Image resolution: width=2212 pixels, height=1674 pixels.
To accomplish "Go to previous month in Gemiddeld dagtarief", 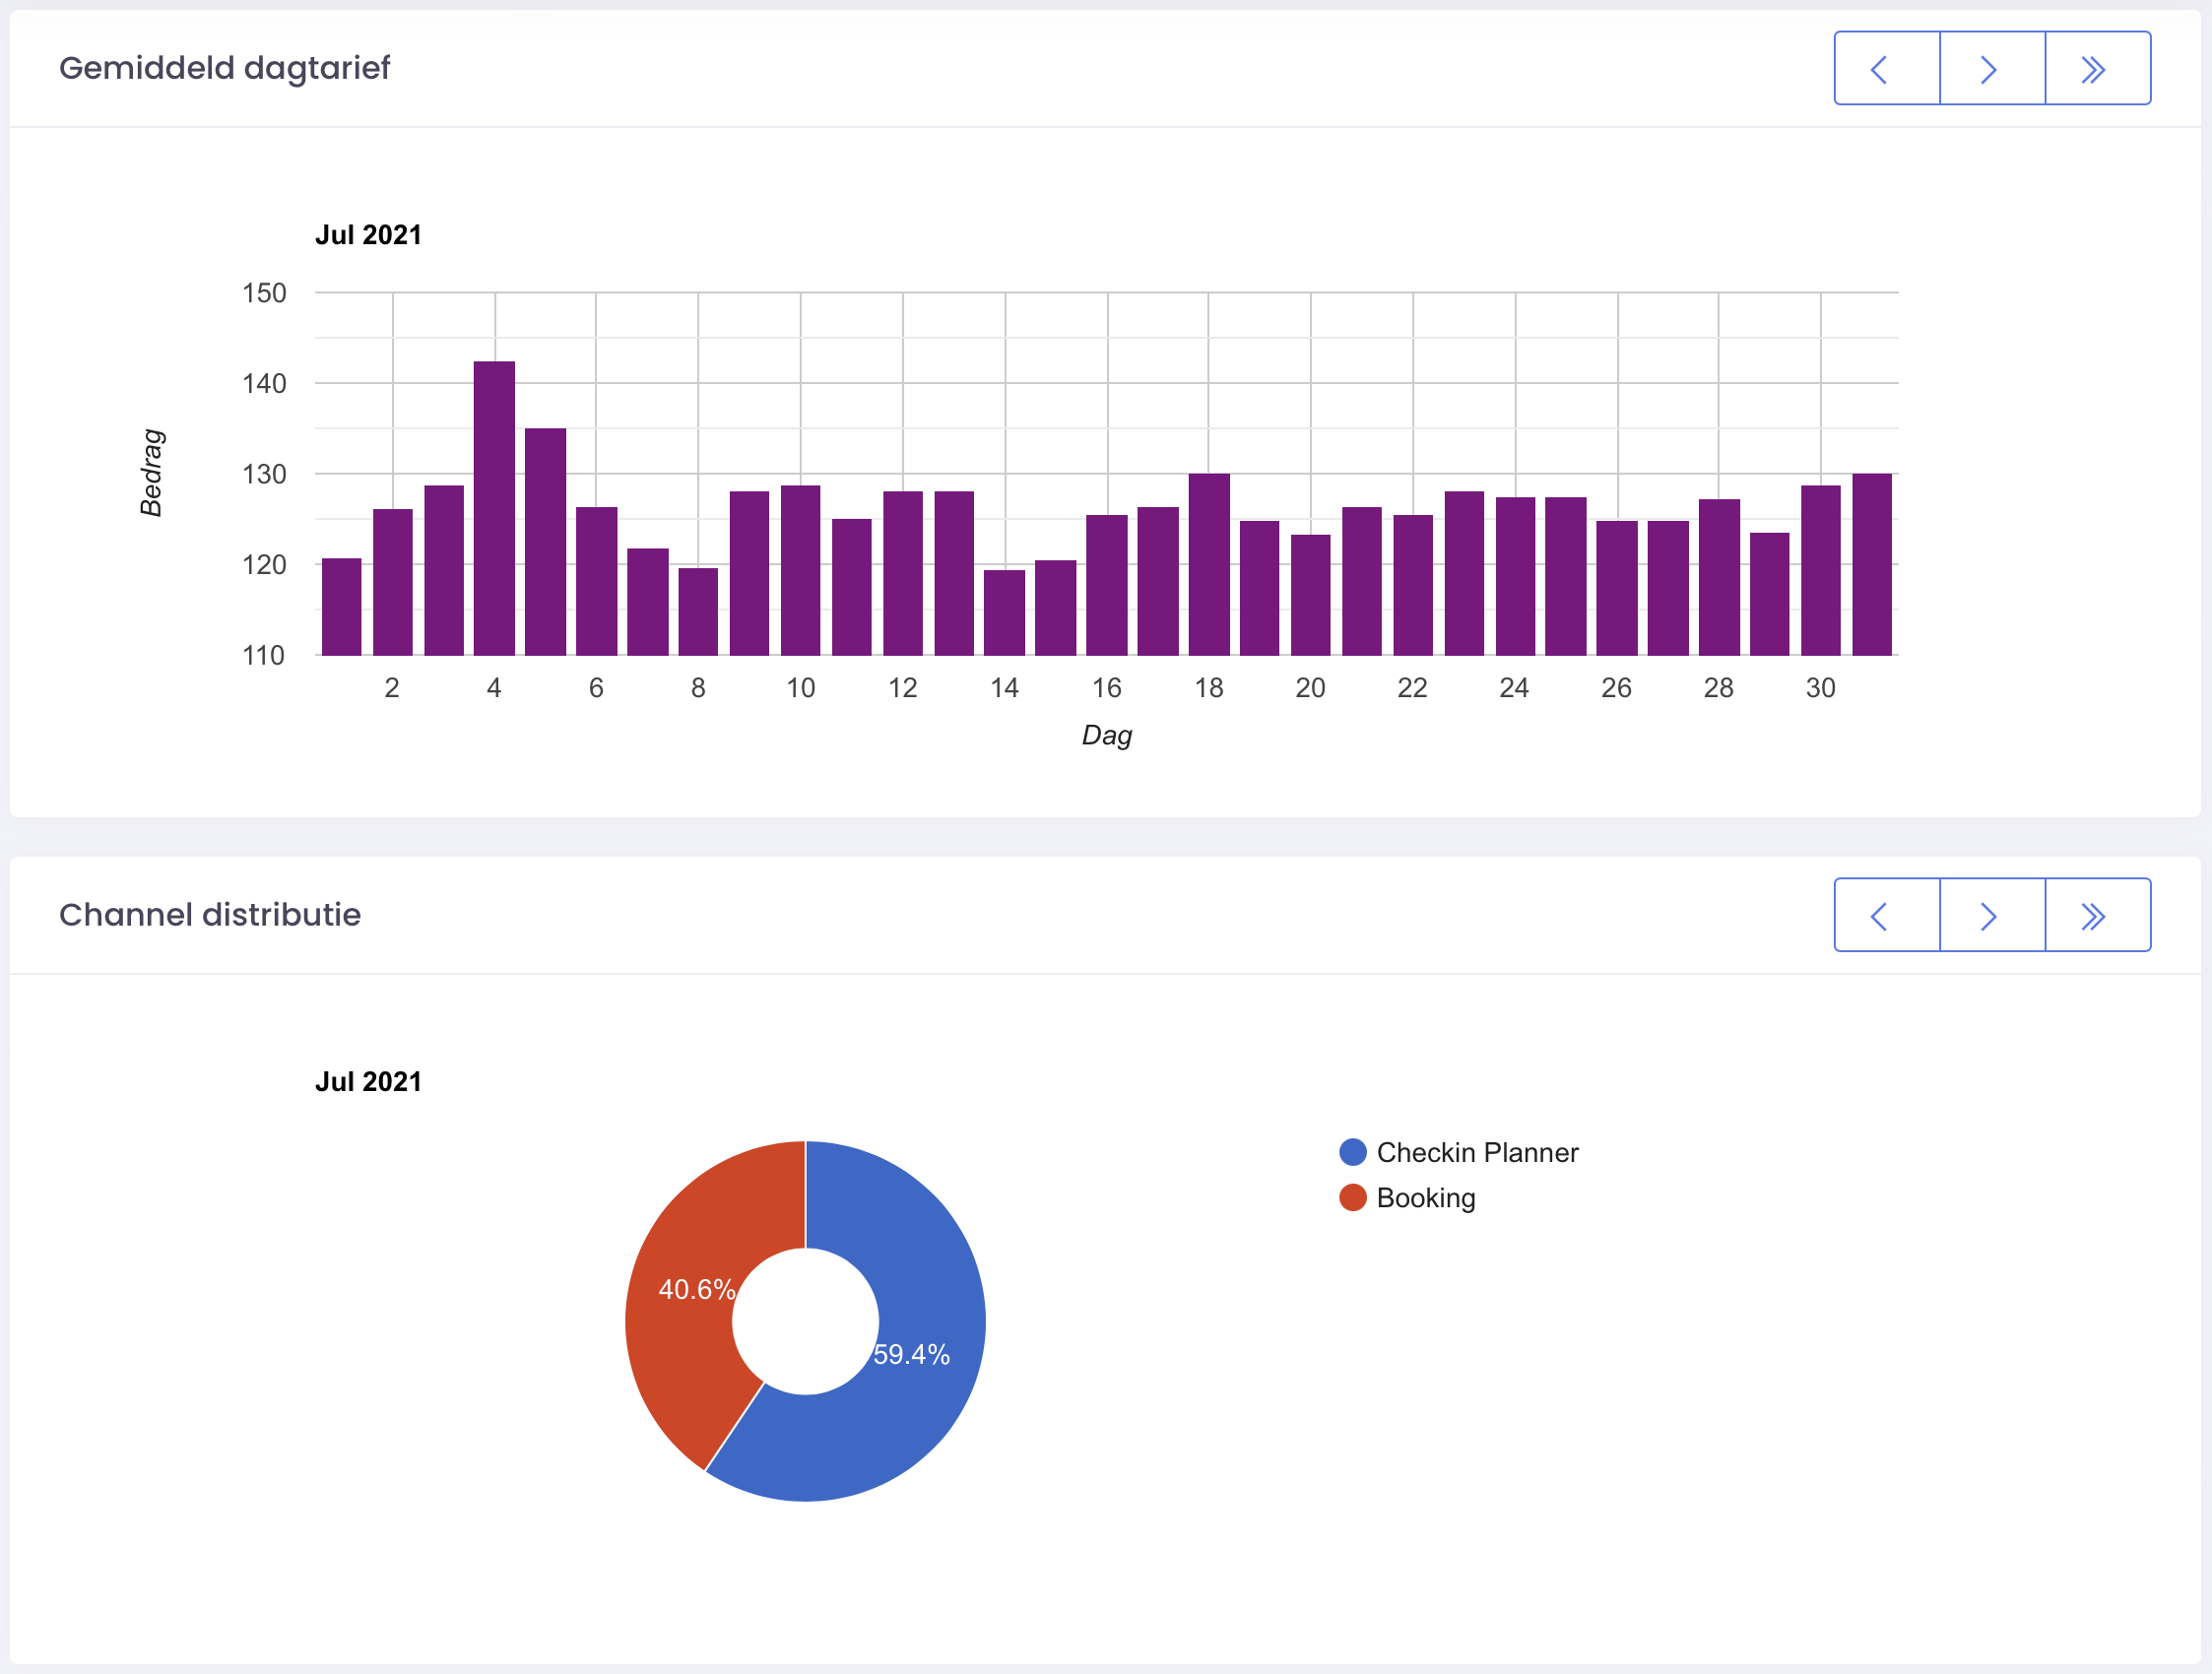I will pos(1886,68).
